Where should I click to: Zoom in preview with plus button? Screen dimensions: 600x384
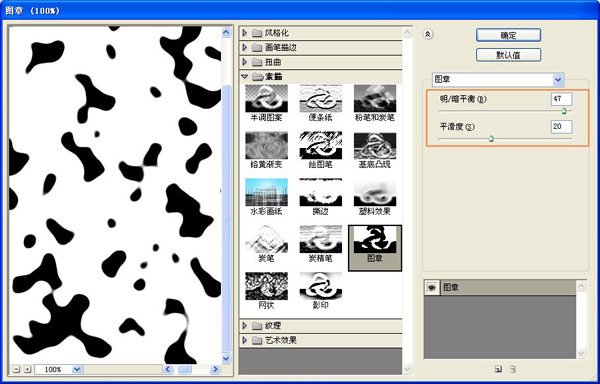click(27, 369)
